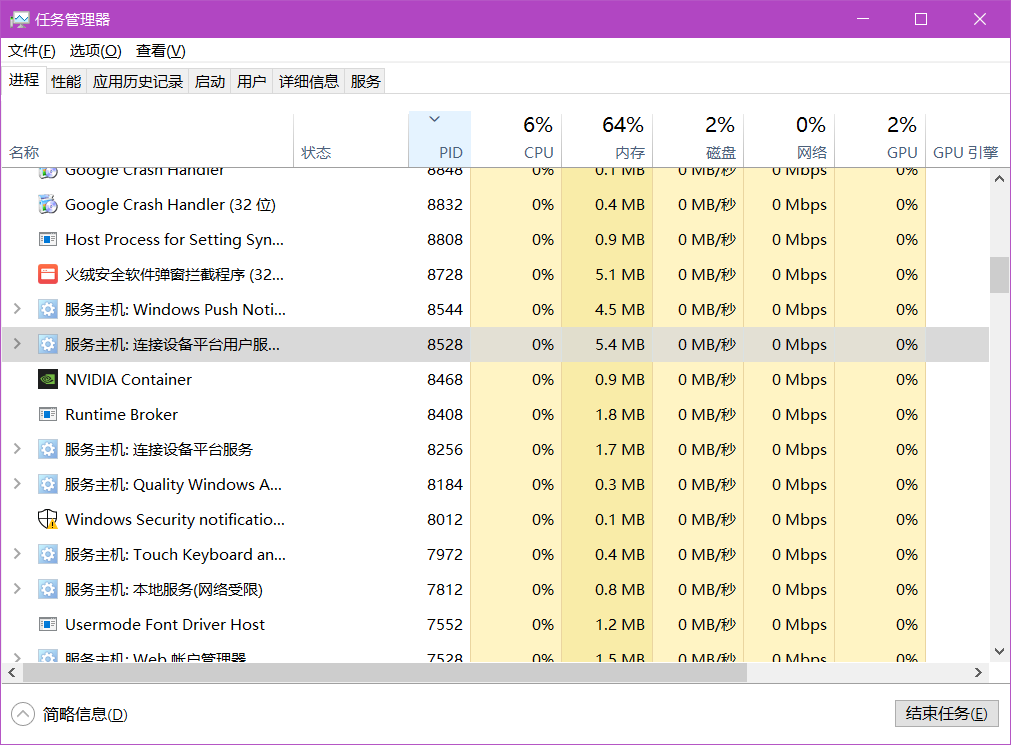
Task: Sort by the PID column header
Action: 440,140
